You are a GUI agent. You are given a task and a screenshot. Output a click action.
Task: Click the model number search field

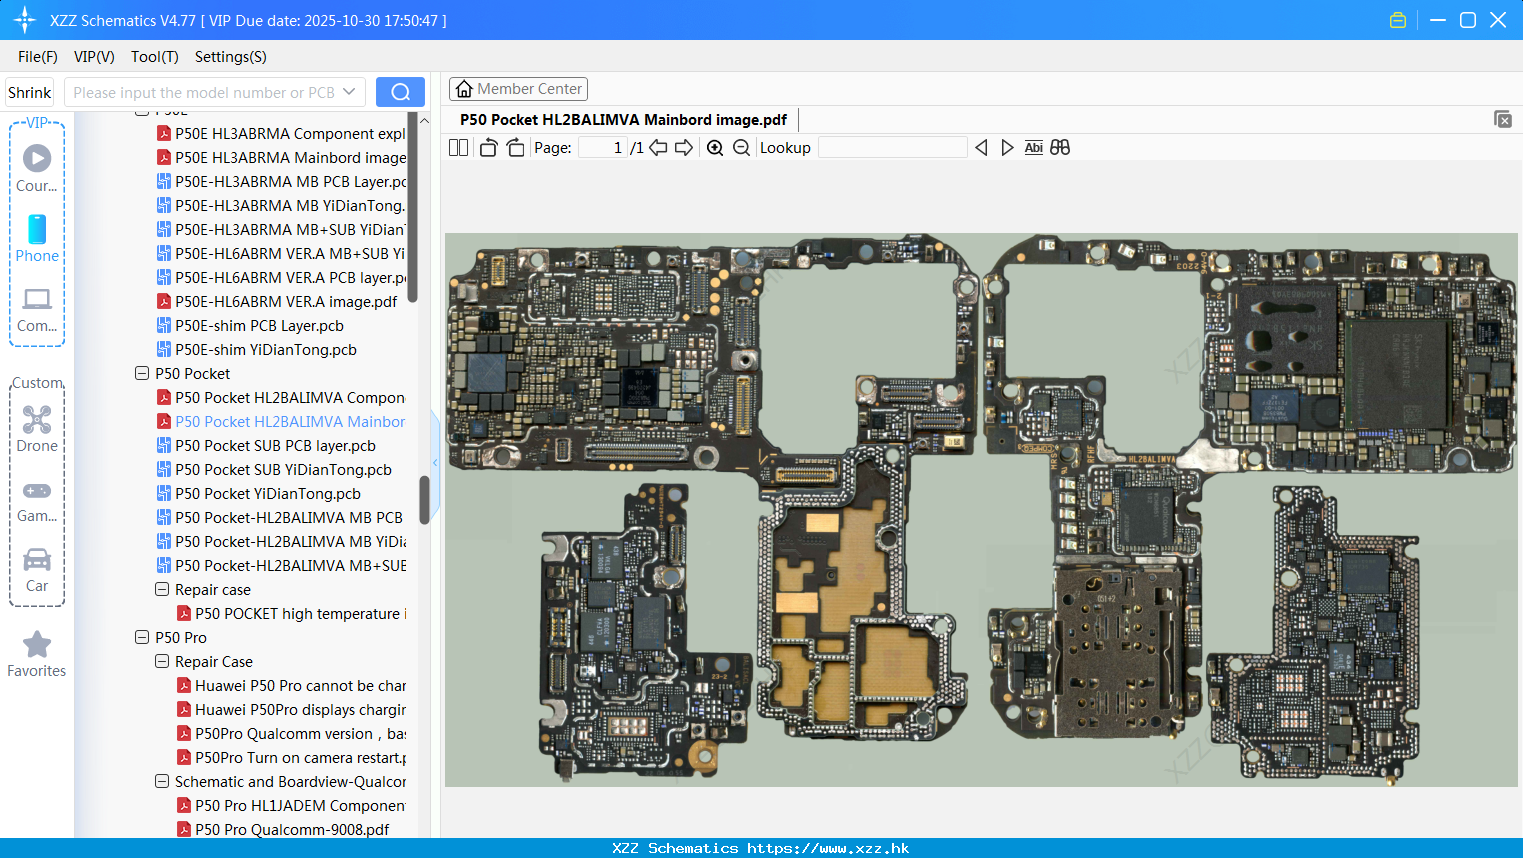coord(204,92)
